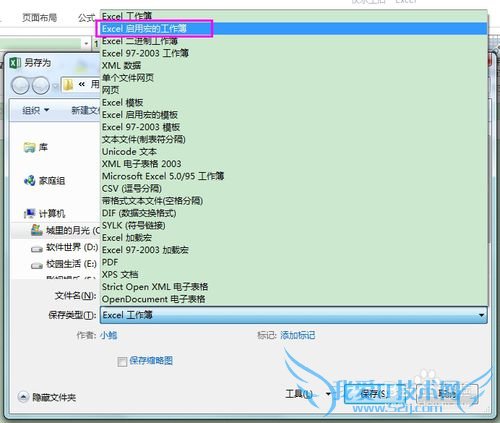Click the folder icon in address bar
The width and height of the screenshot is (500, 423).
pos(68,85)
